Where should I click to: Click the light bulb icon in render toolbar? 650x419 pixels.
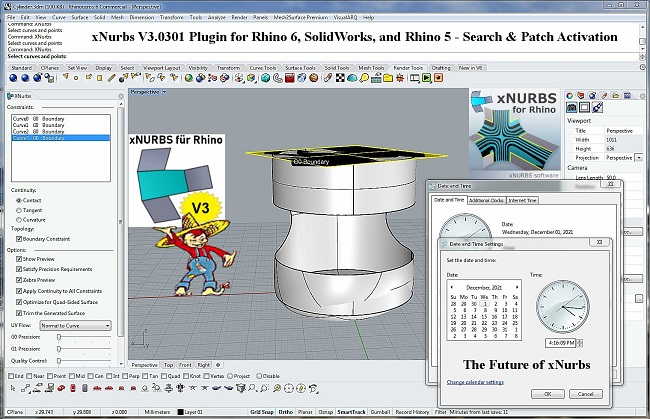364,78
